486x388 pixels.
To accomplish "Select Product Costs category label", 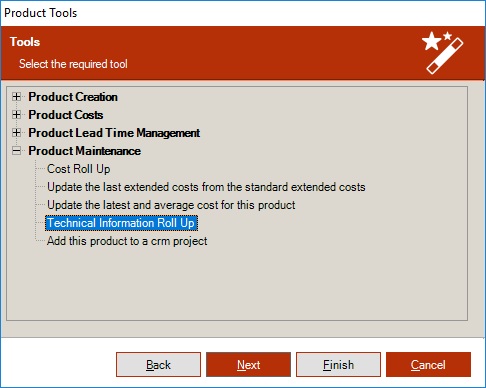I will coord(66,115).
